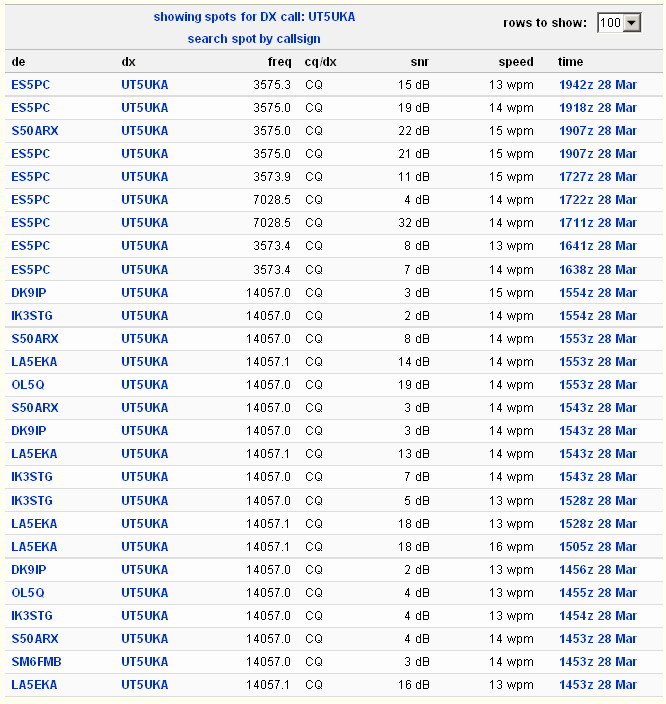
Task: Click the 1722z 28 Mar time link
Action: [598, 200]
